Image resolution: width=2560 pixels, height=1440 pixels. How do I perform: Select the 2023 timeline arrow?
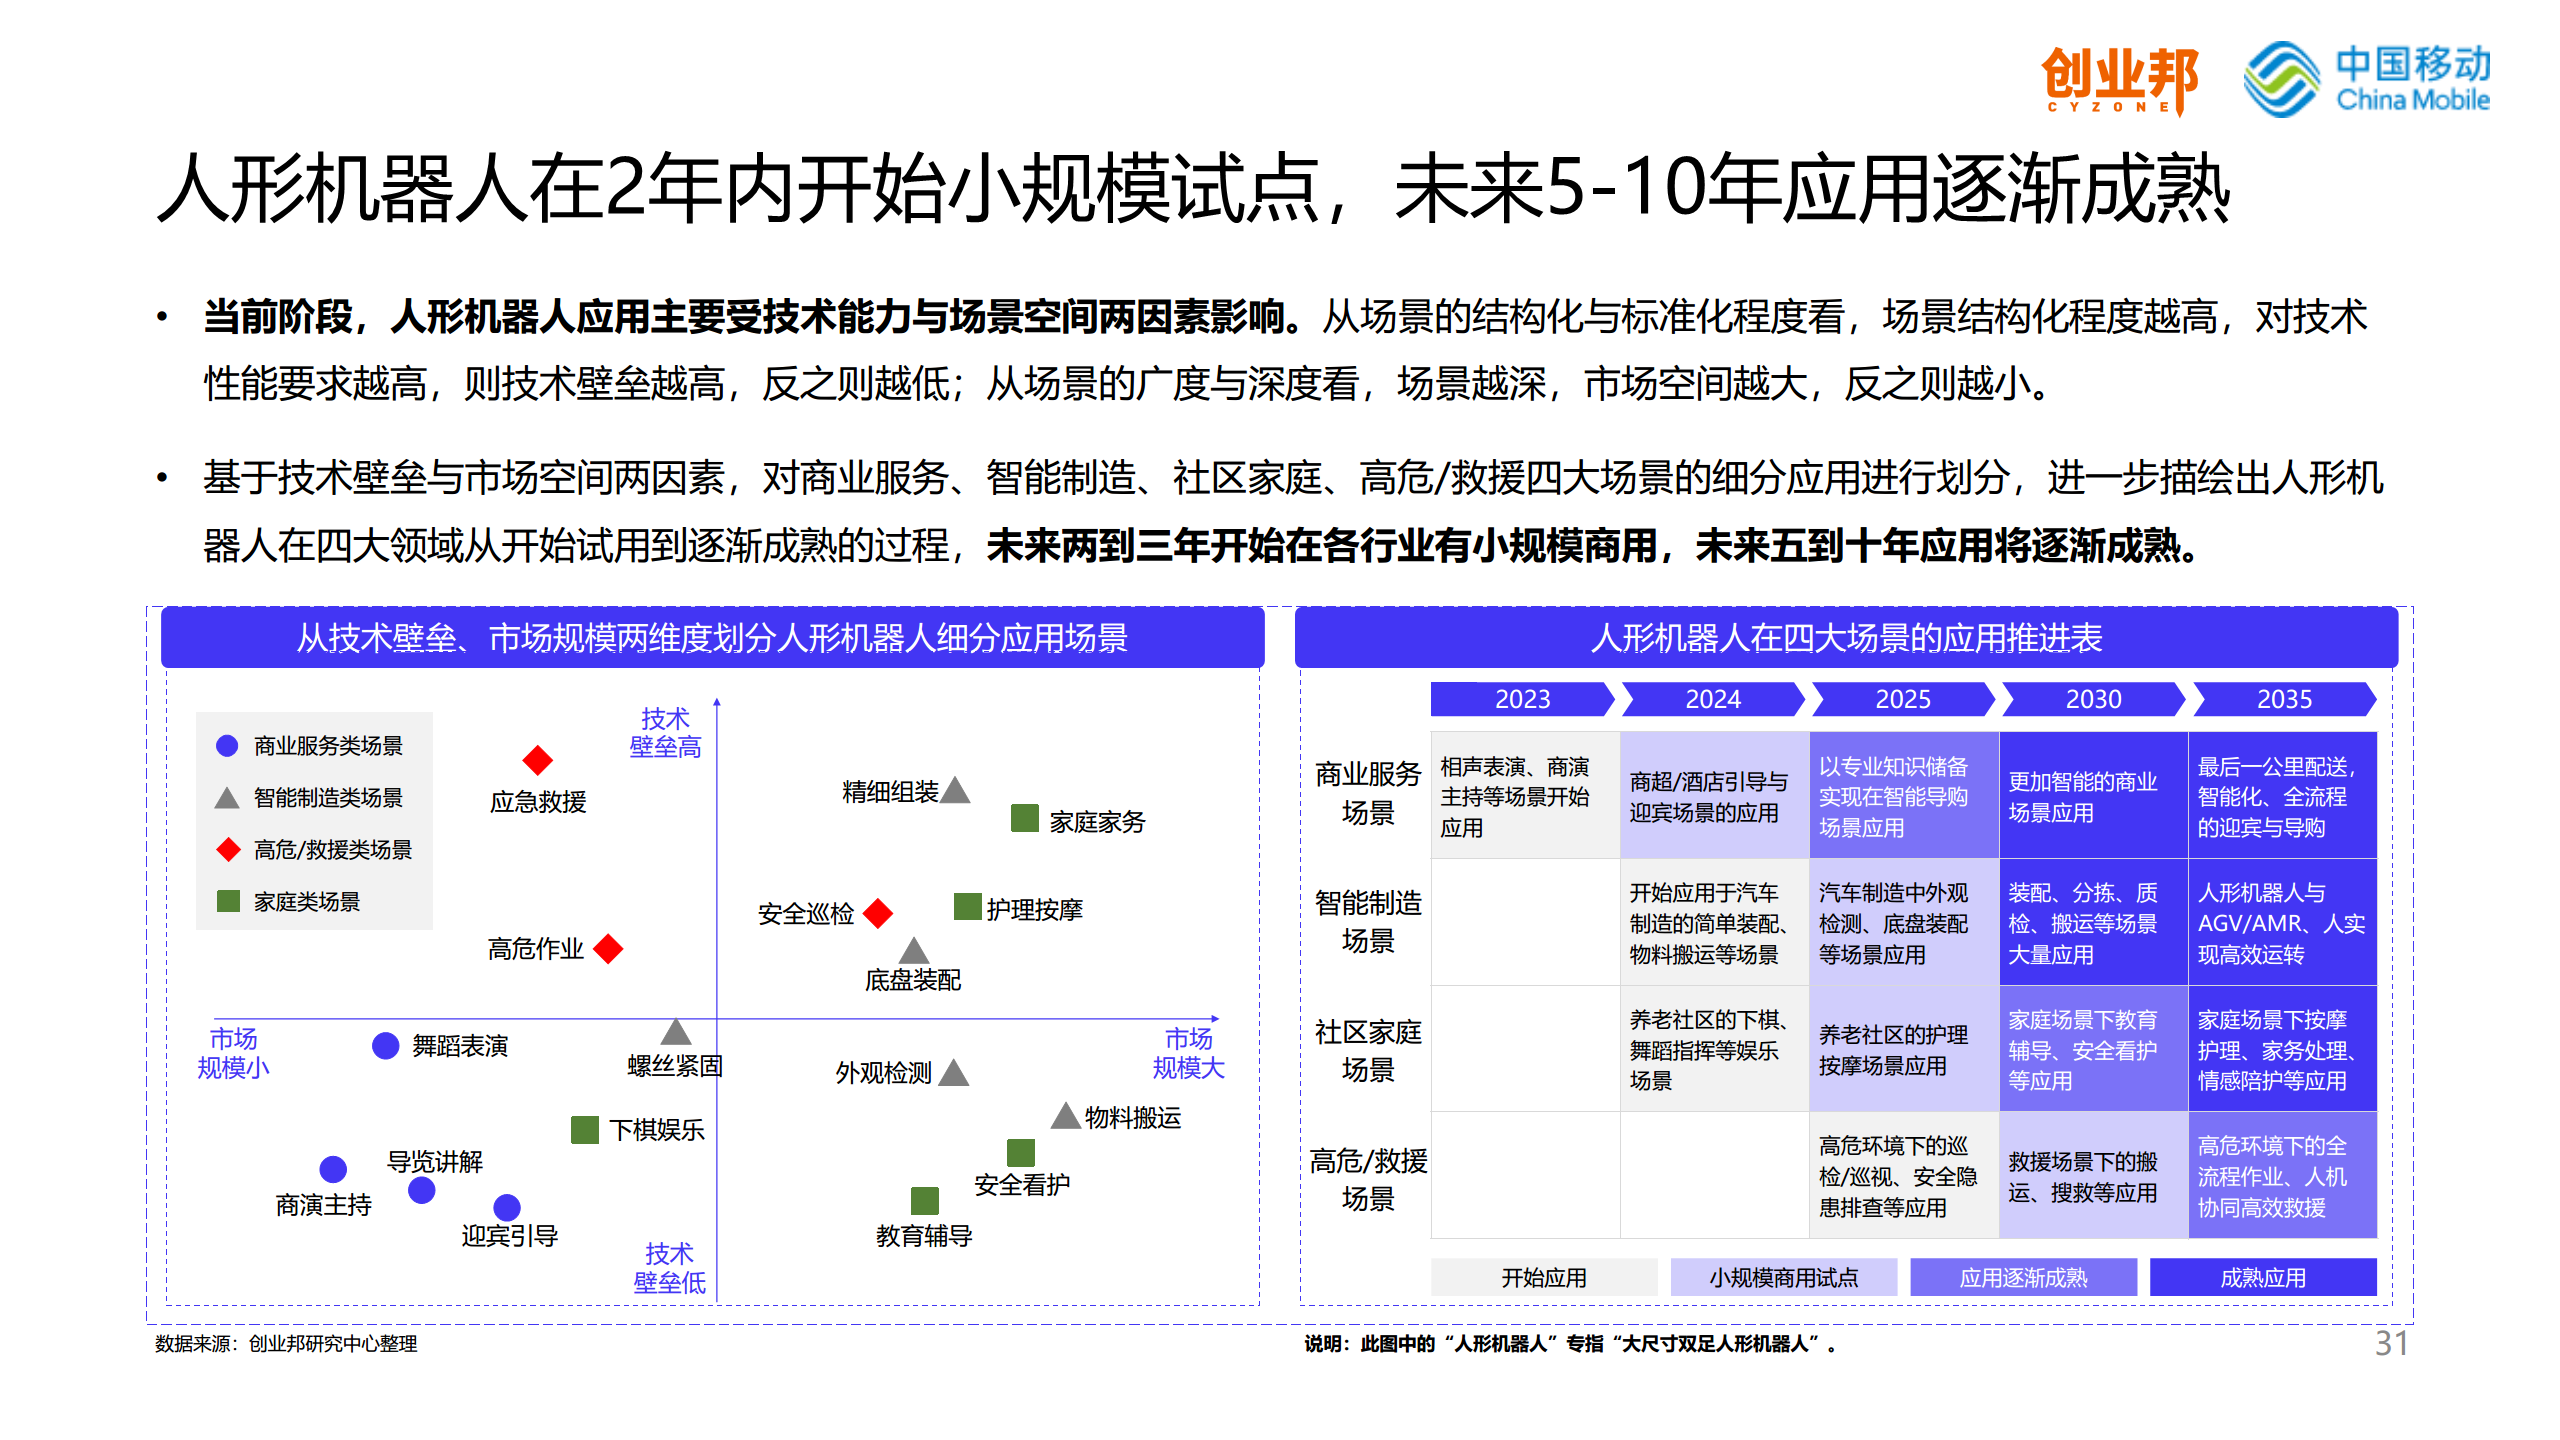(1523, 699)
